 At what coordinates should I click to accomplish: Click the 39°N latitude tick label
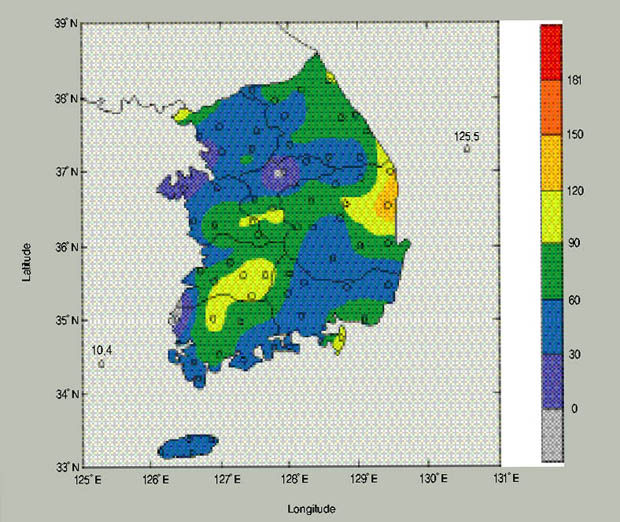pos(66,23)
